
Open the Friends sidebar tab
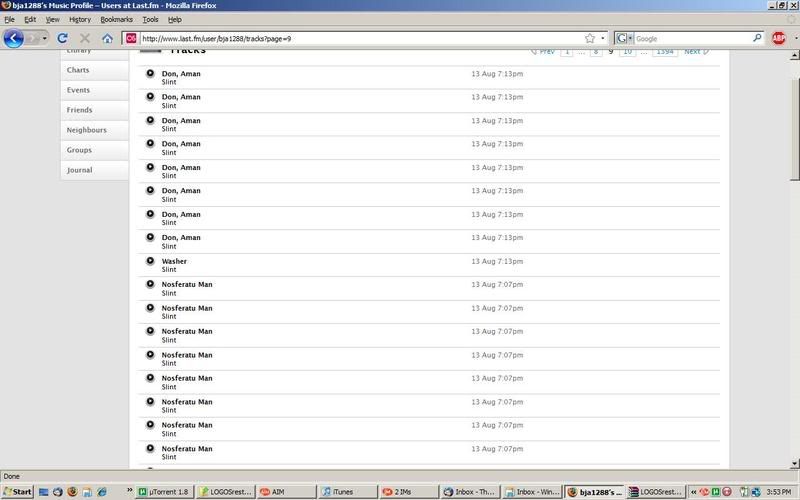tap(79, 110)
